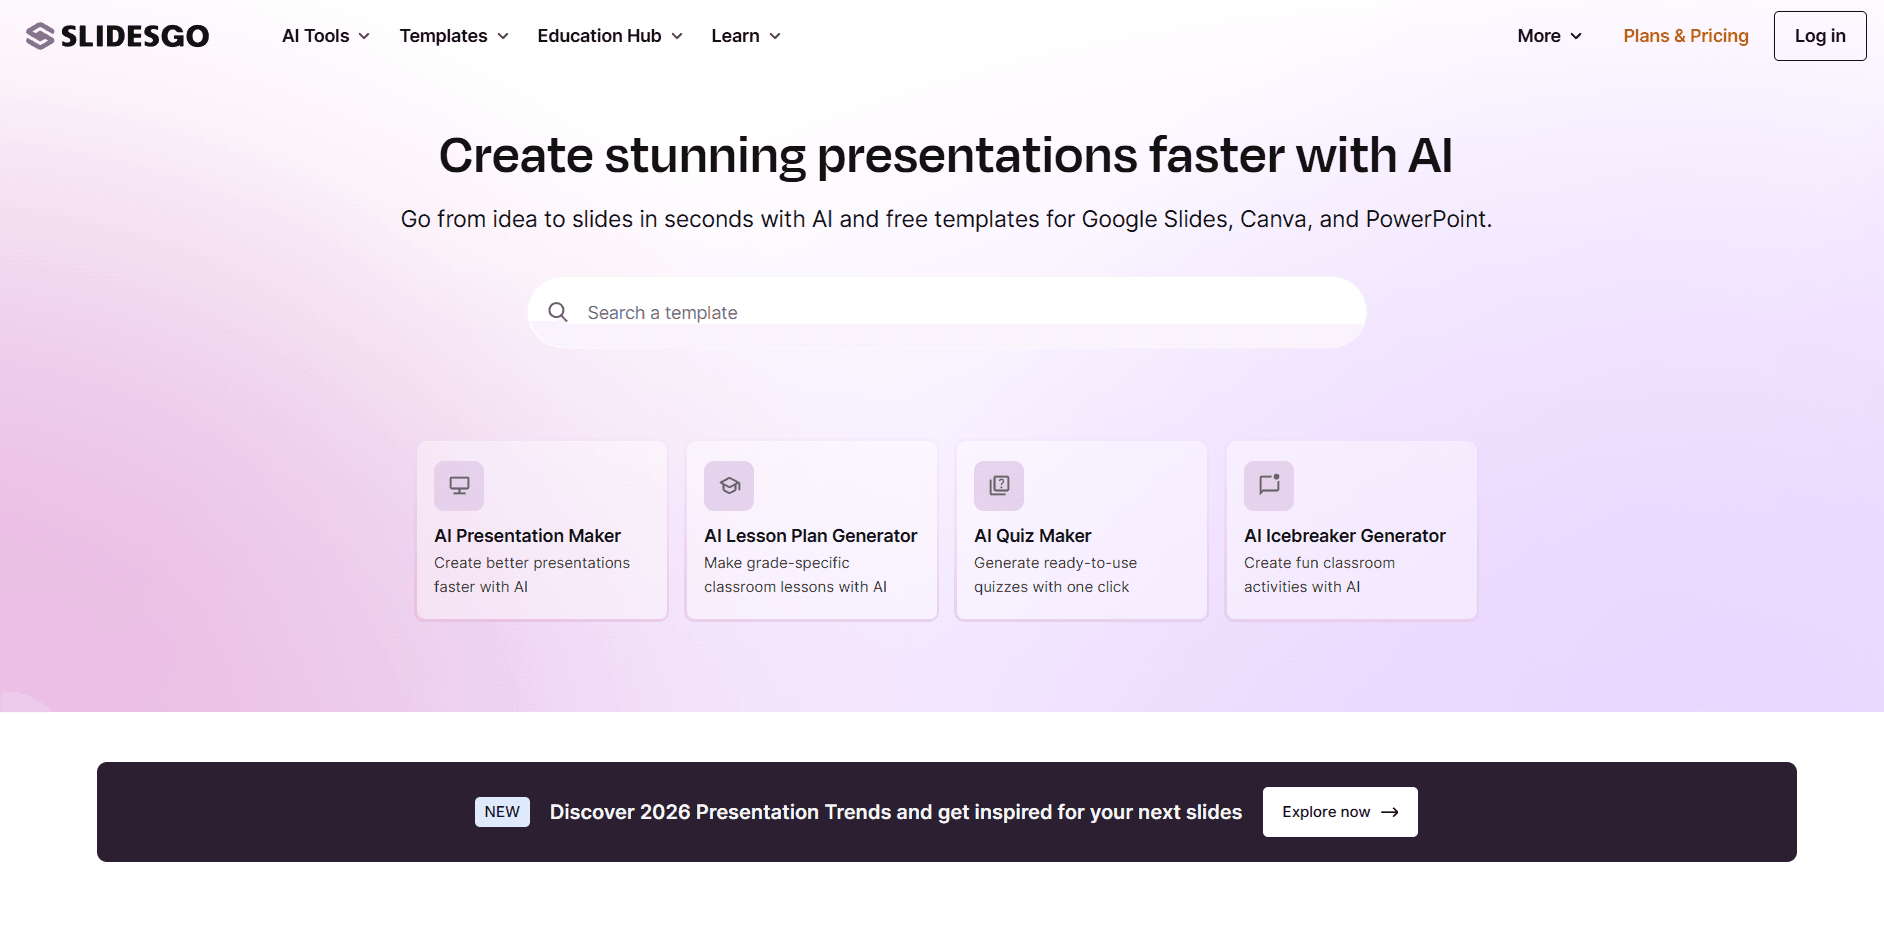This screenshot has height=950, width=1884.
Task: Open the Learn dropdown menu
Action: (x=746, y=36)
